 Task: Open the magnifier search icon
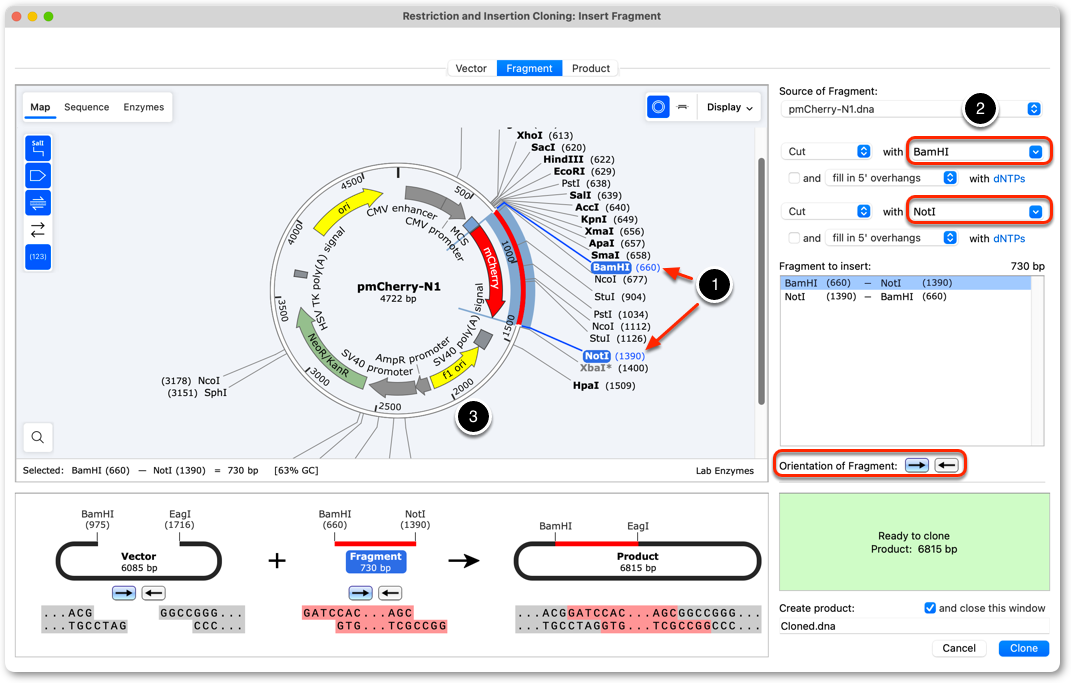(38, 437)
